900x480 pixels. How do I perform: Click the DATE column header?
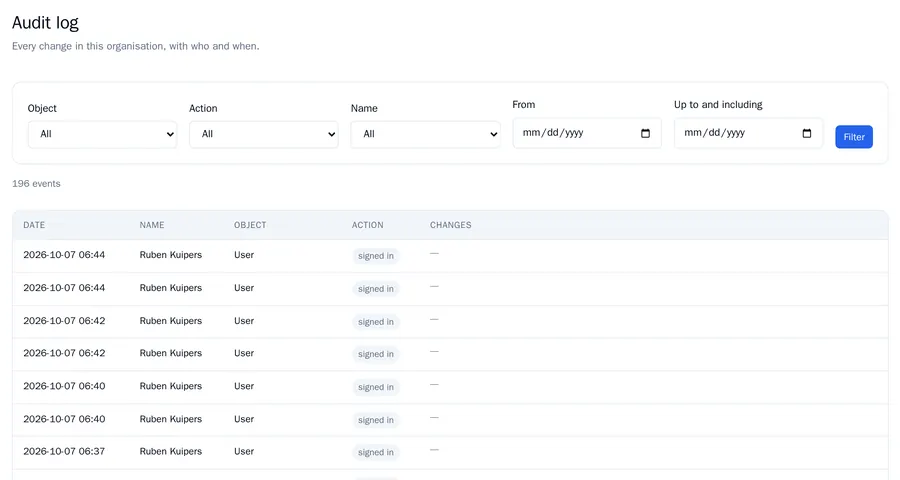coord(34,225)
